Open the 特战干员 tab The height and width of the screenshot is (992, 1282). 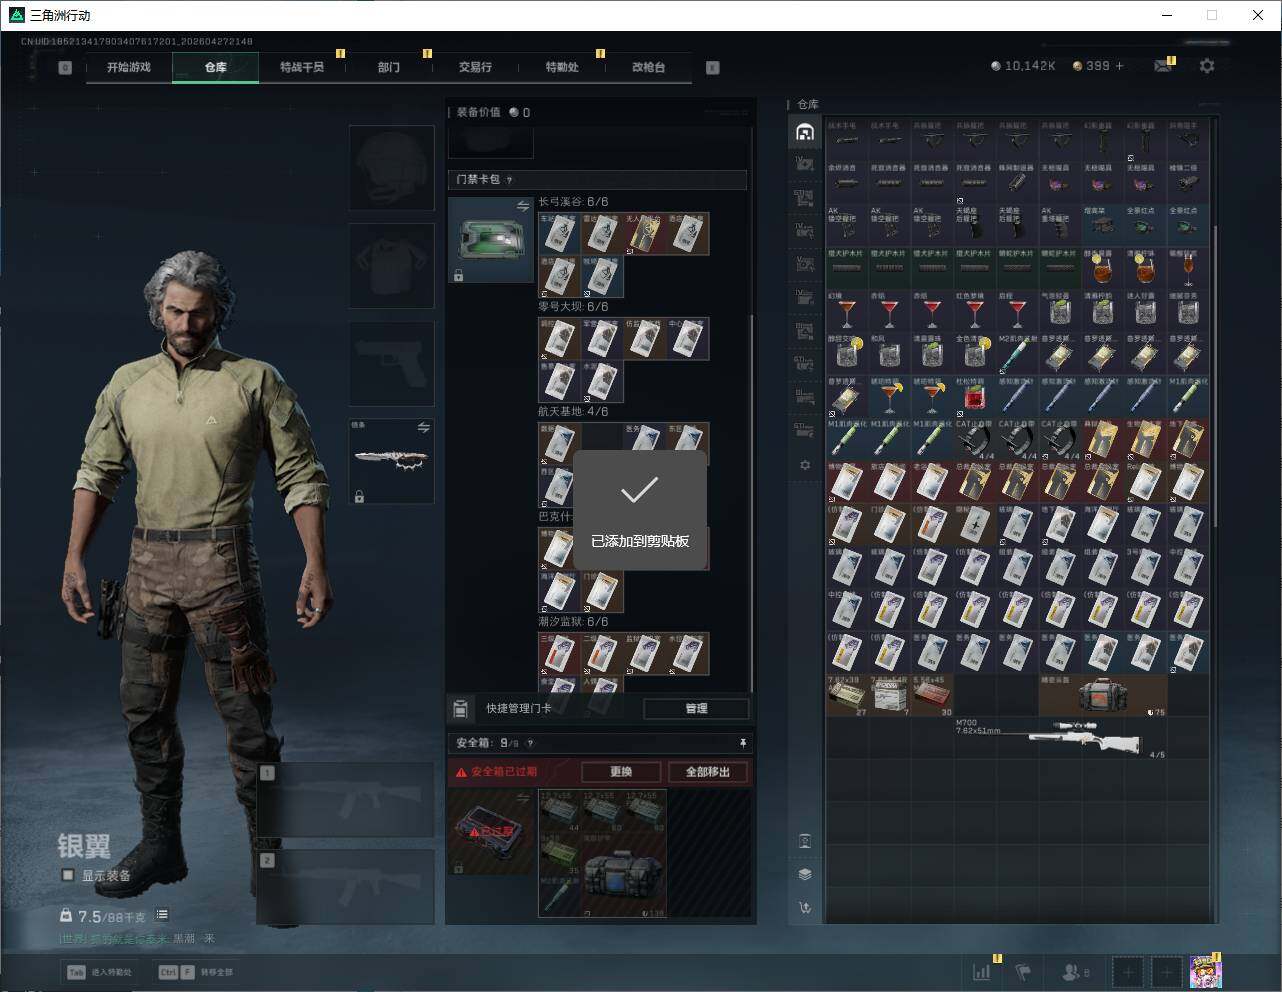pyautogui.click(x=302, y=67)
